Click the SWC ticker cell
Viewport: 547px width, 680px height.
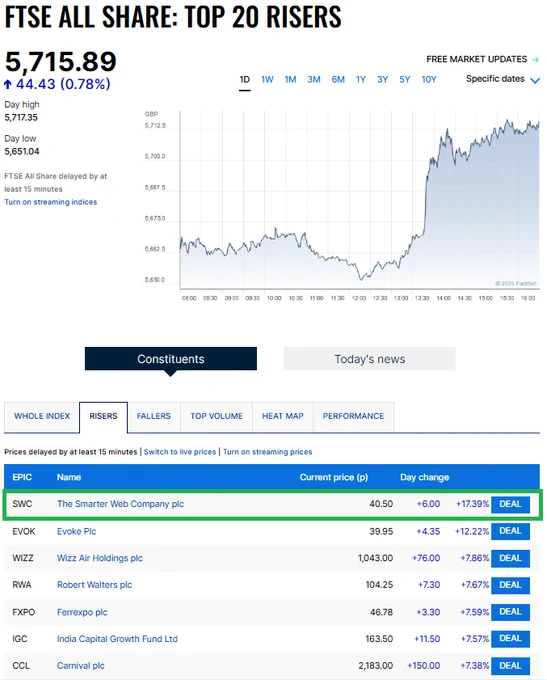pyautogui.click(x=22, y=504)
